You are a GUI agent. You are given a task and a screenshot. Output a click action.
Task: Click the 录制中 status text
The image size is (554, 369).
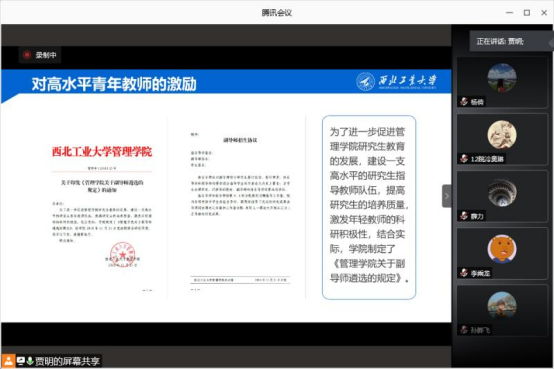(46, 55)
